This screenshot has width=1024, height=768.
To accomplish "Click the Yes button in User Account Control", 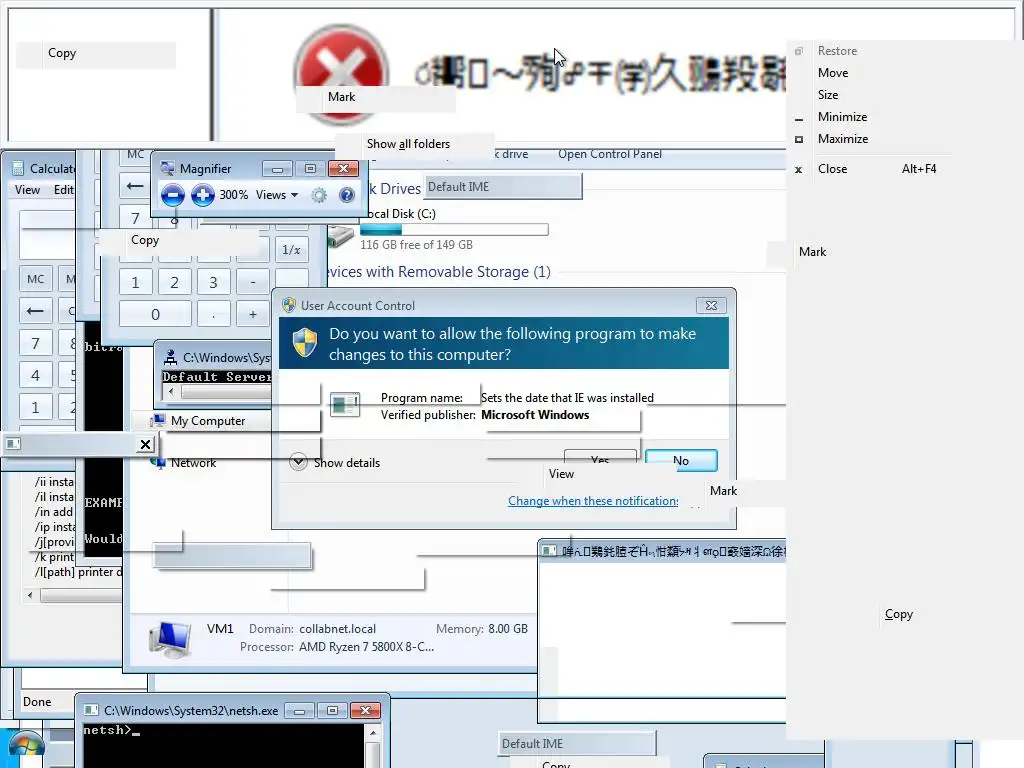I will coord(600,456).
